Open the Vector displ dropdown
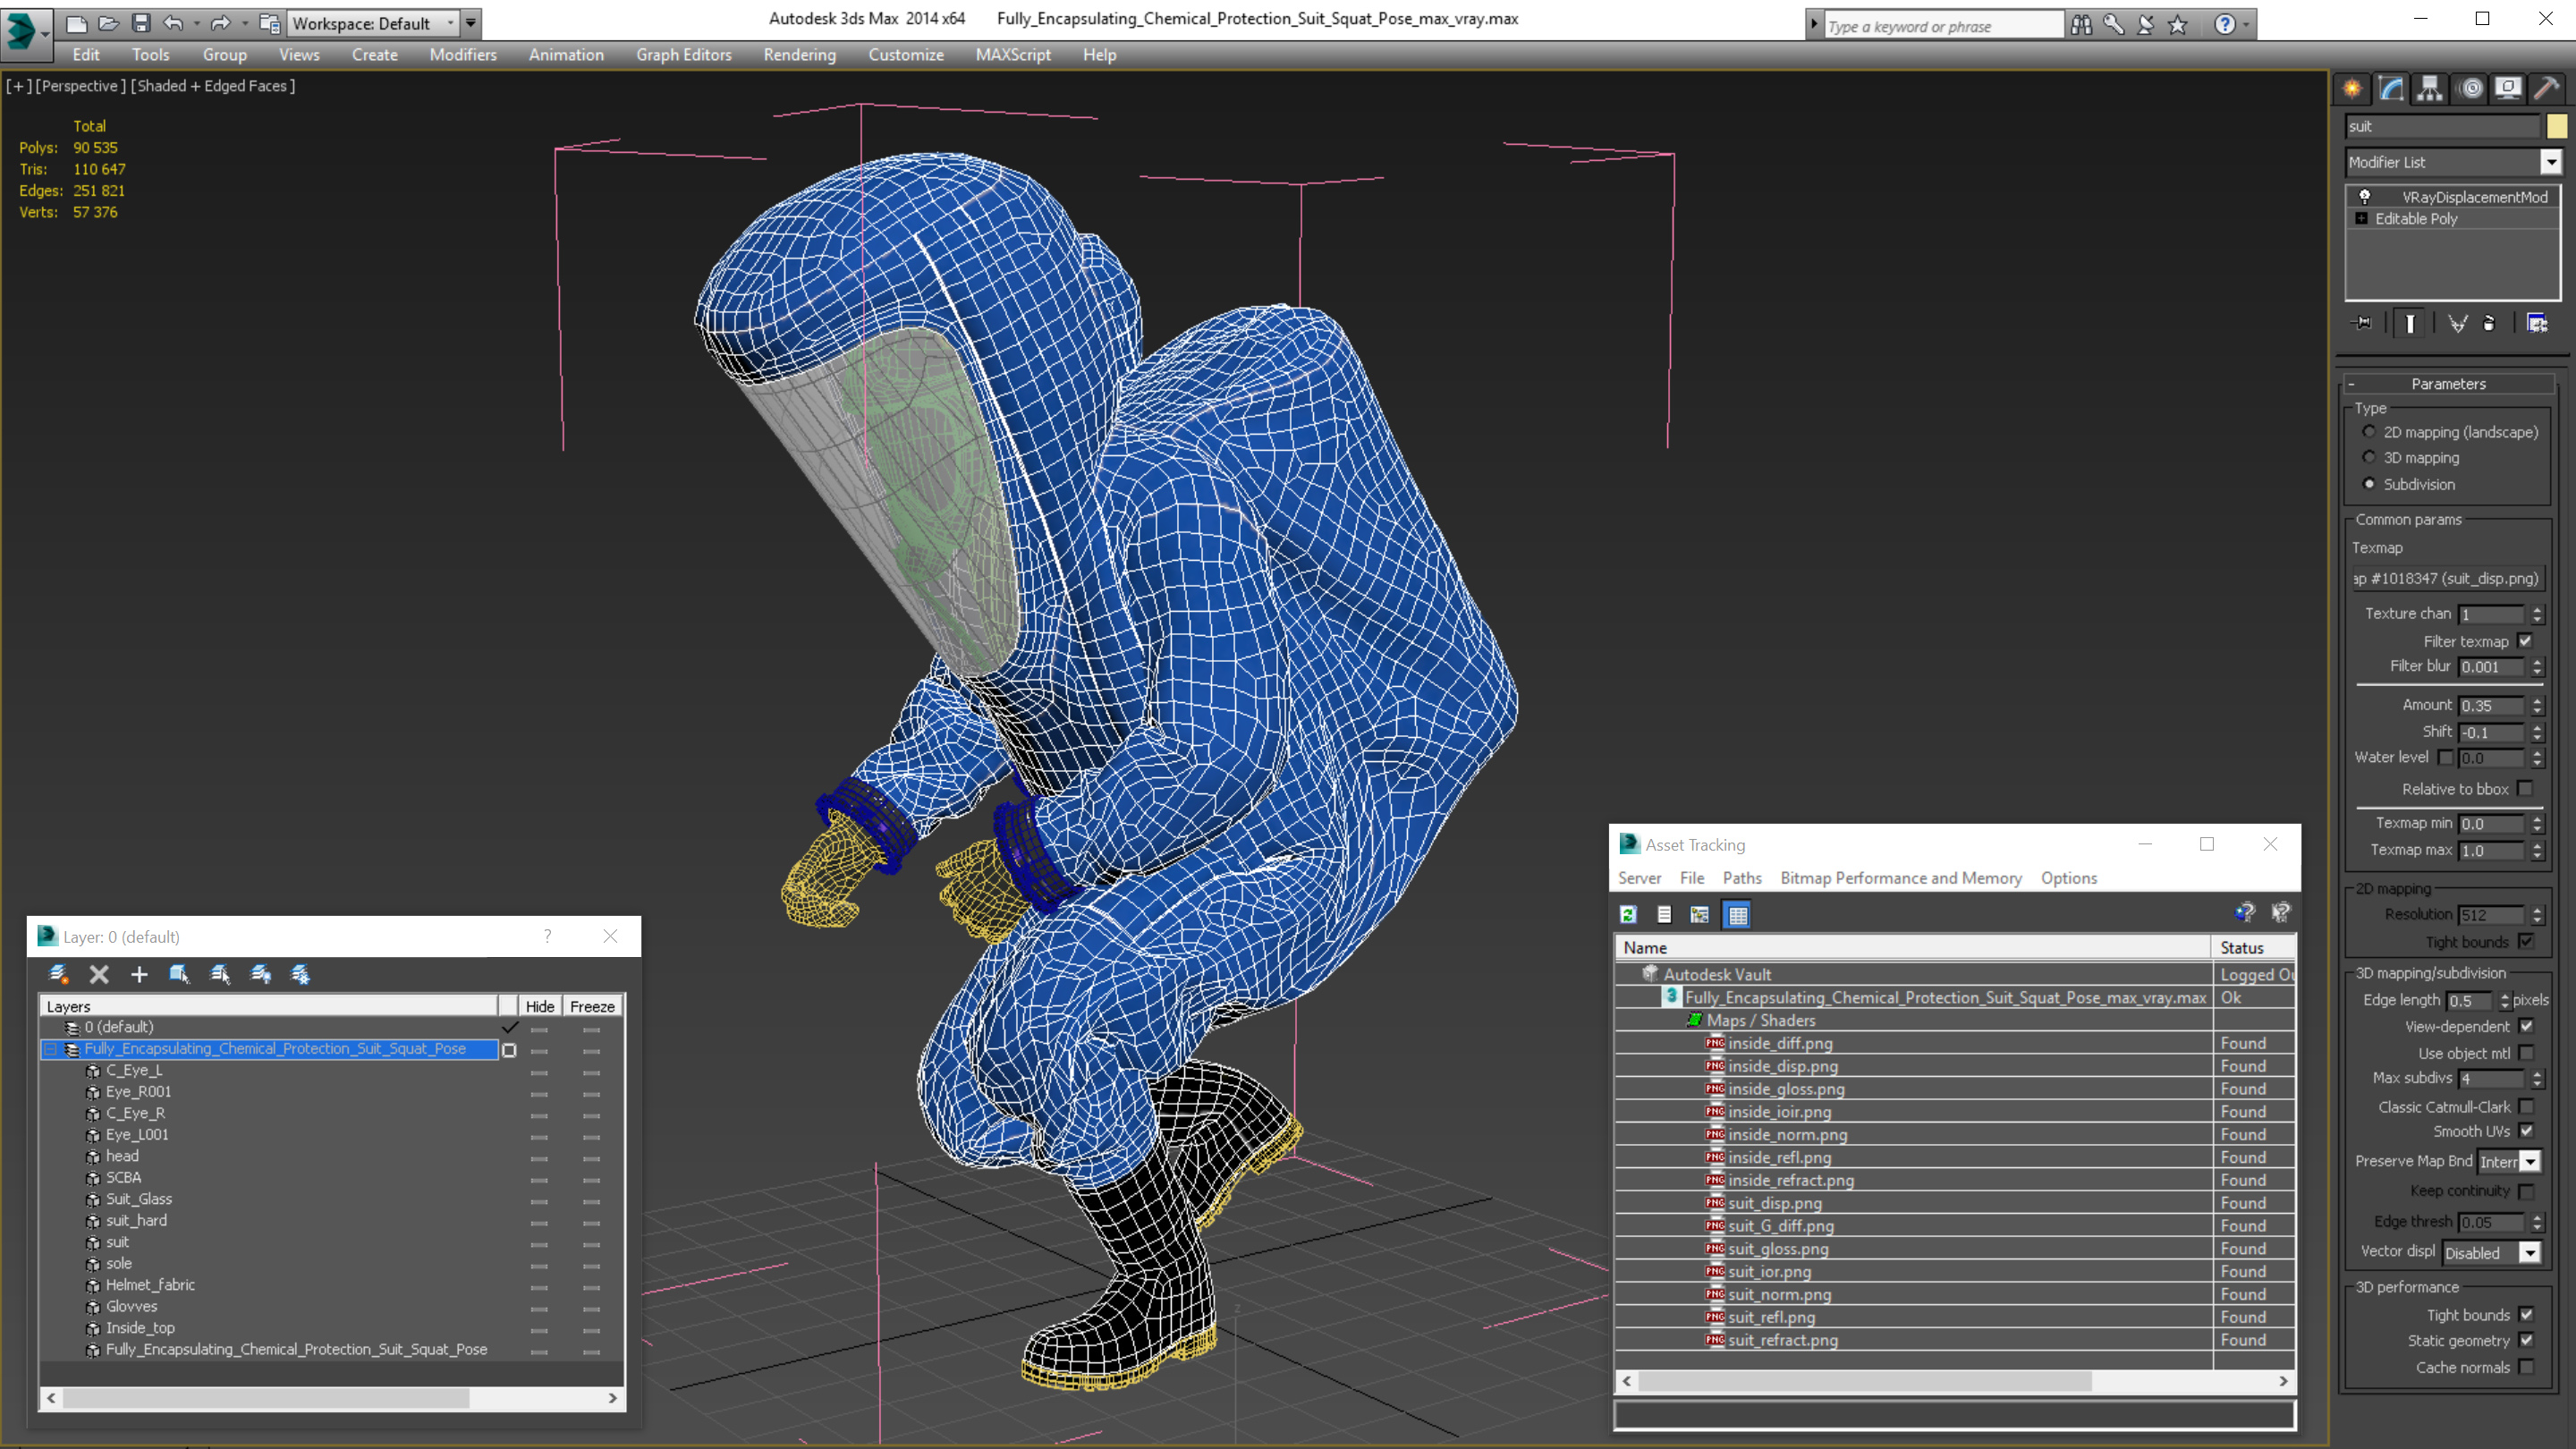This screenshot has width=2576, height=1449. 2529,1253
